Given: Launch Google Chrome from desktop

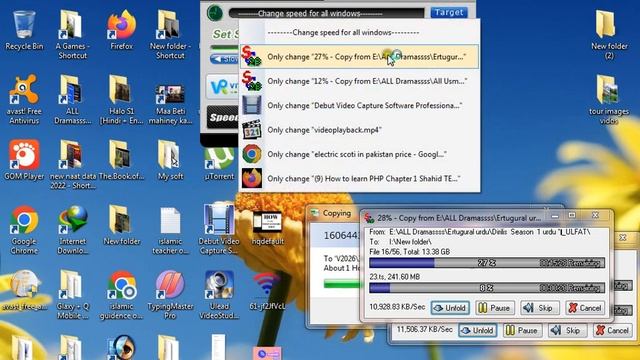Looking at the screenshot, I should [24, 230].
